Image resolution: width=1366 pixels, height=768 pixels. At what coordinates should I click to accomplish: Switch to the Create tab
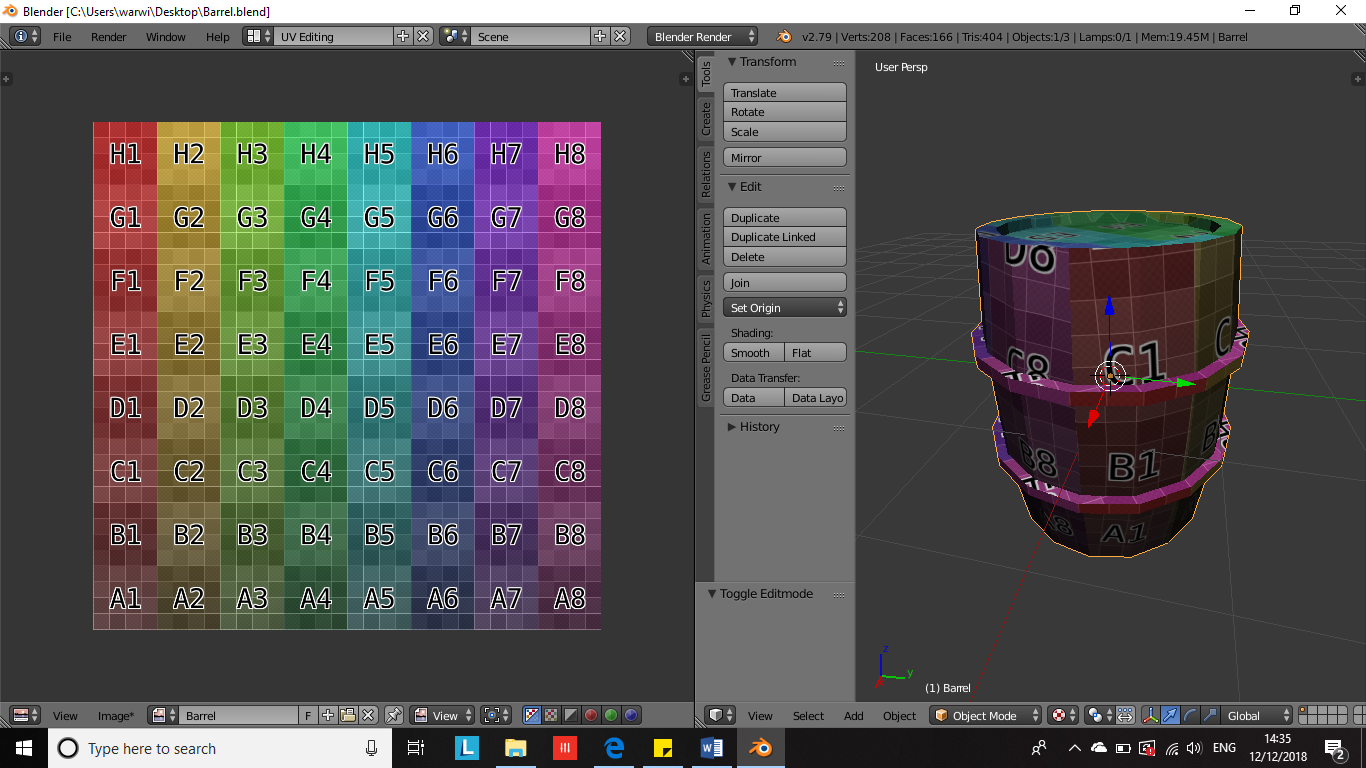706,120
